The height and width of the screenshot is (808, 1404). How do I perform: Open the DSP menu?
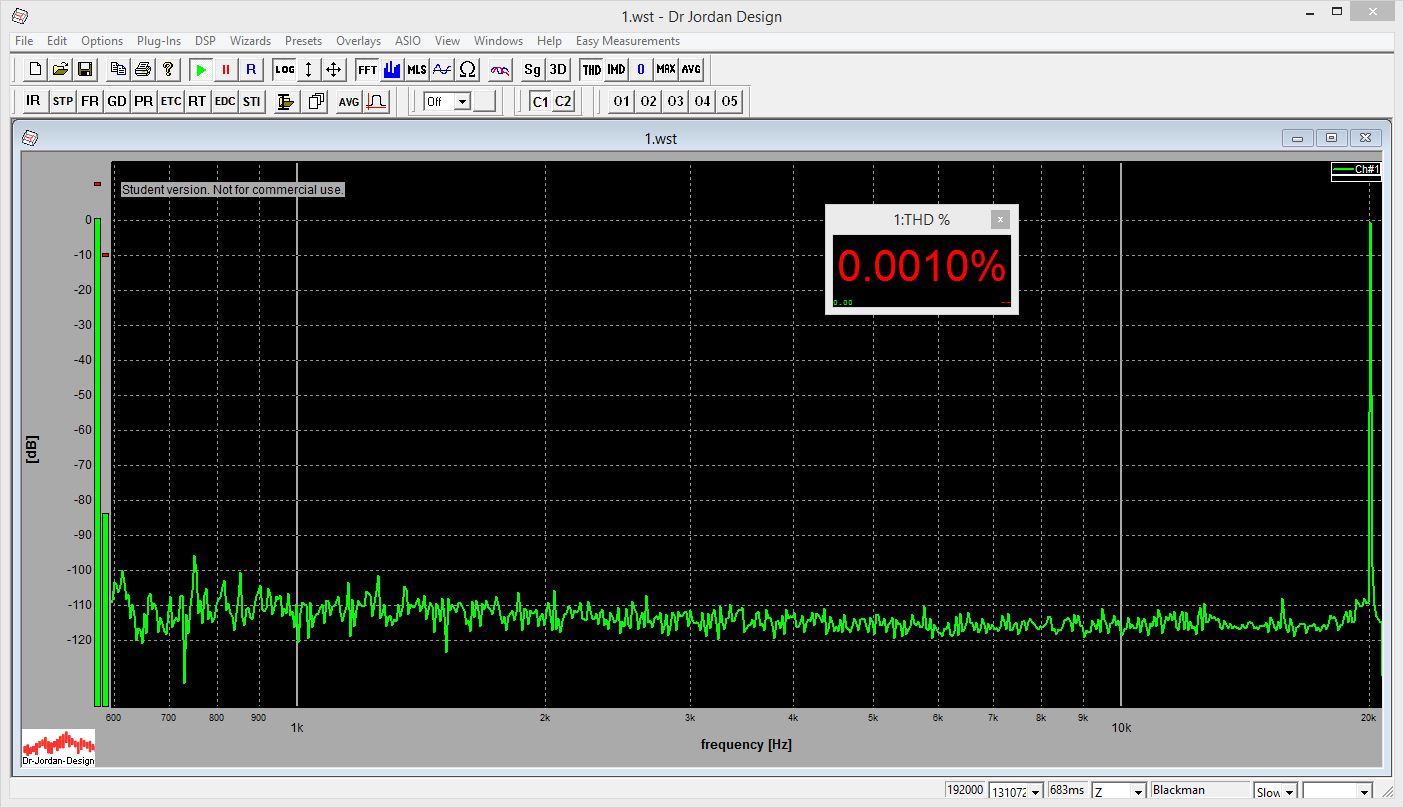tap(205, 41)
